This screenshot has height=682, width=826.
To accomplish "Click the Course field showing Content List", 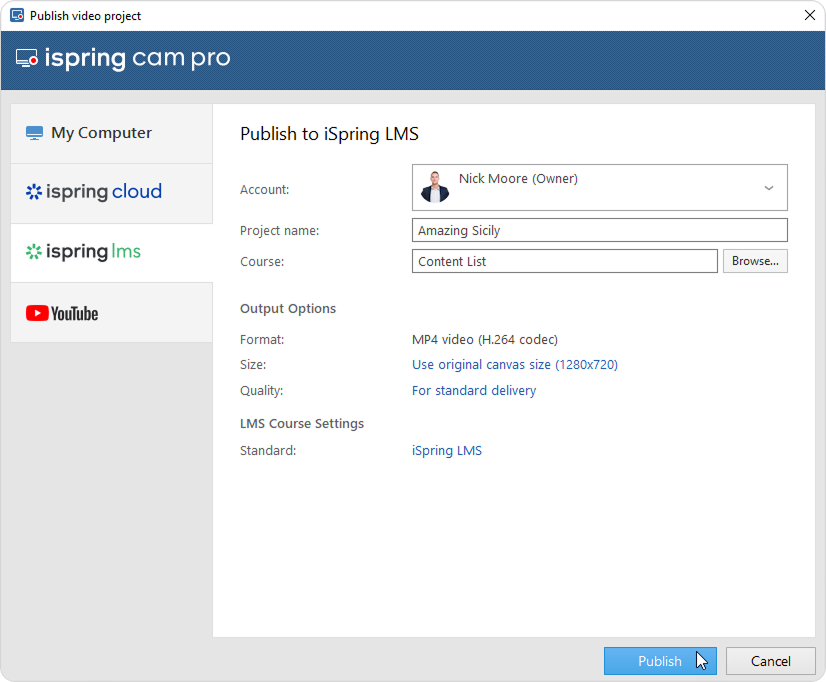I will [564, 261].
